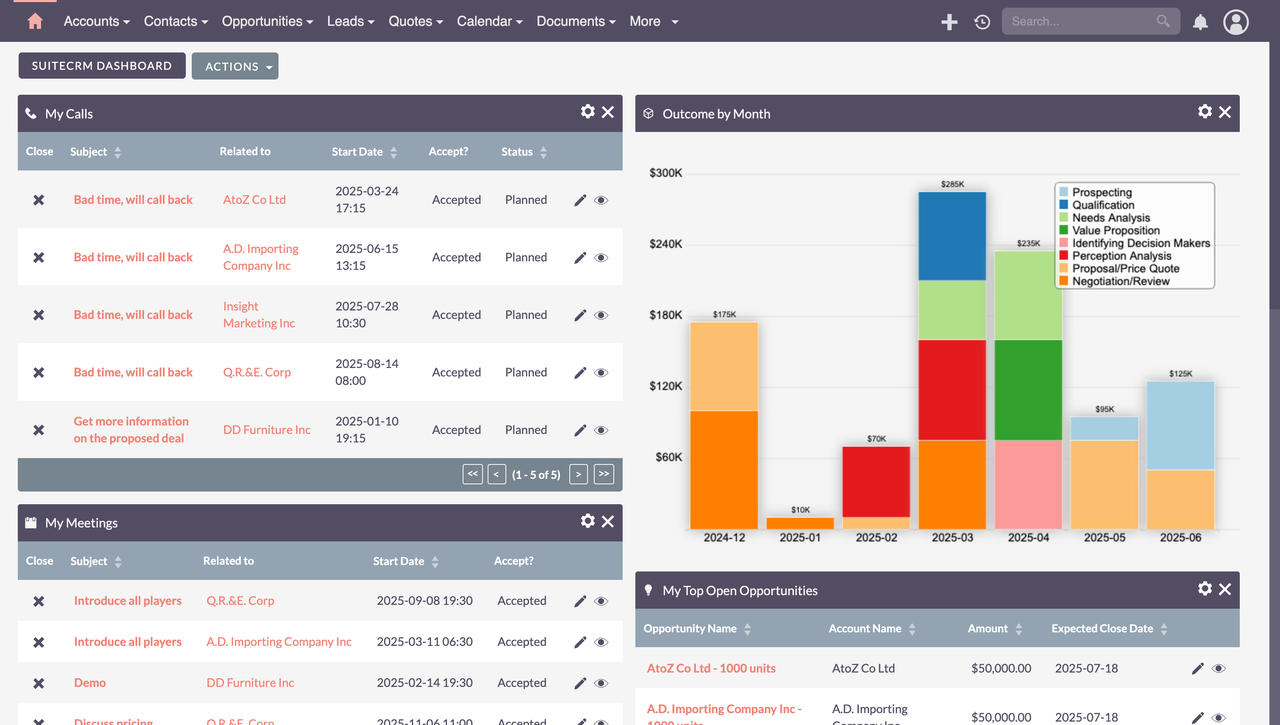View AtoZ Co Ltd call details
The width and height of the screenshot is (1280, 725).
(x=601, y=200)
